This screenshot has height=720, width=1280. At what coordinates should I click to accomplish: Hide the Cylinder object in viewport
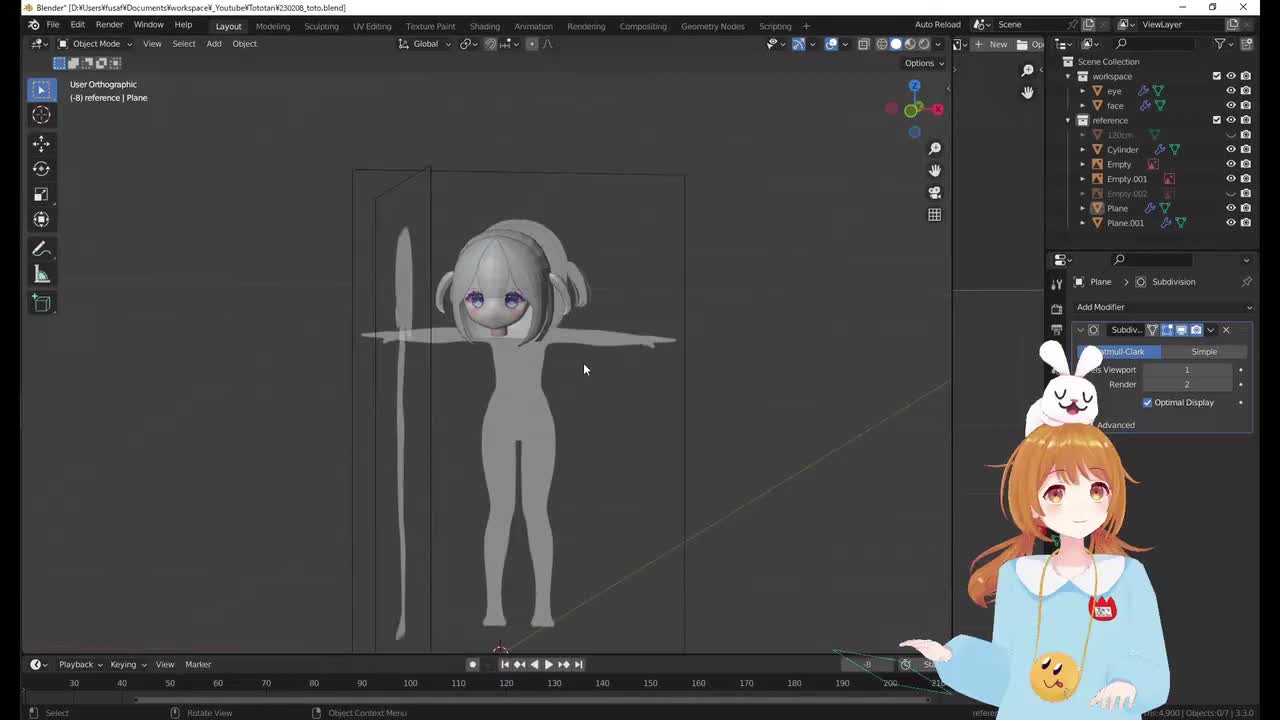tap(1231, 149)
